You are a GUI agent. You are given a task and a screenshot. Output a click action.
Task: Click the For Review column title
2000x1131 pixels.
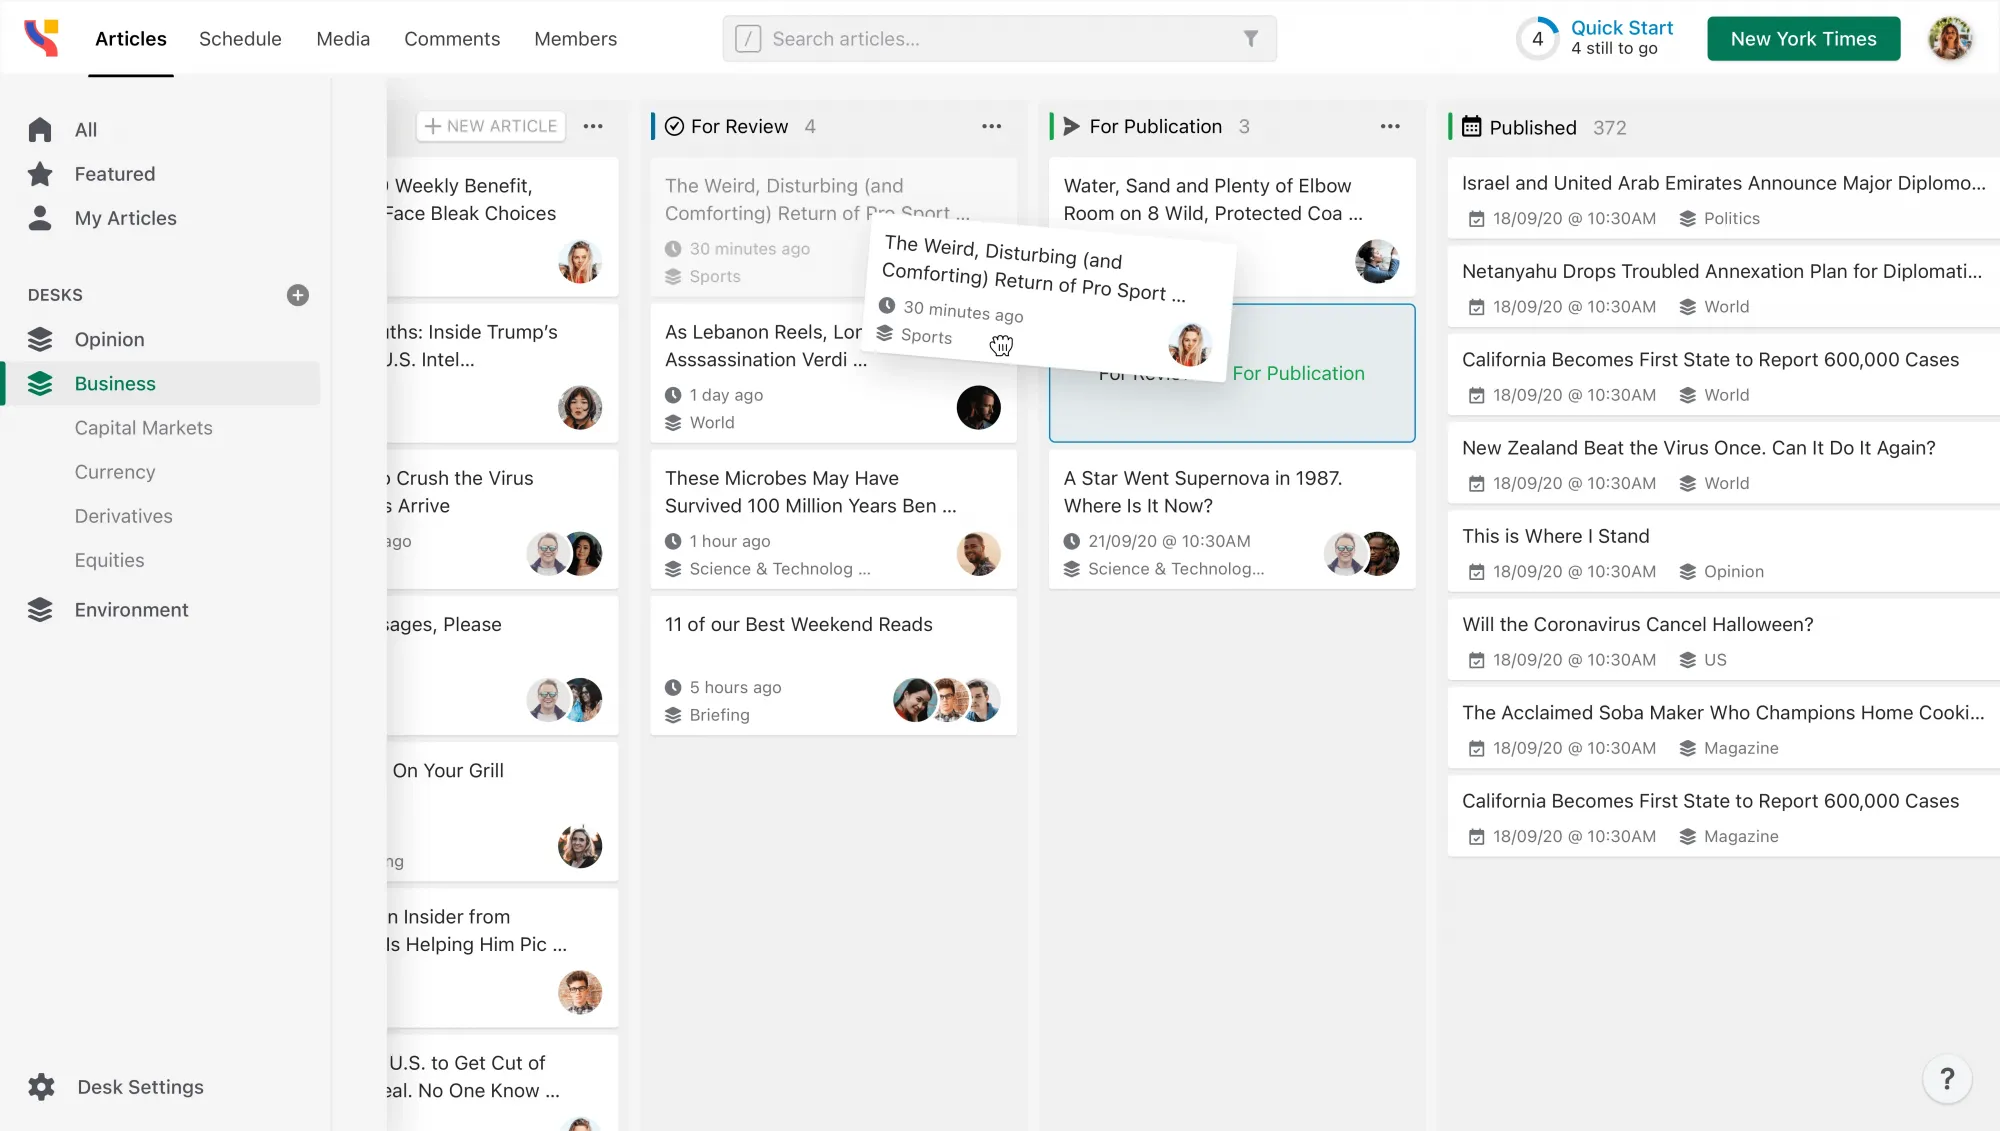(x=739, y=126)
